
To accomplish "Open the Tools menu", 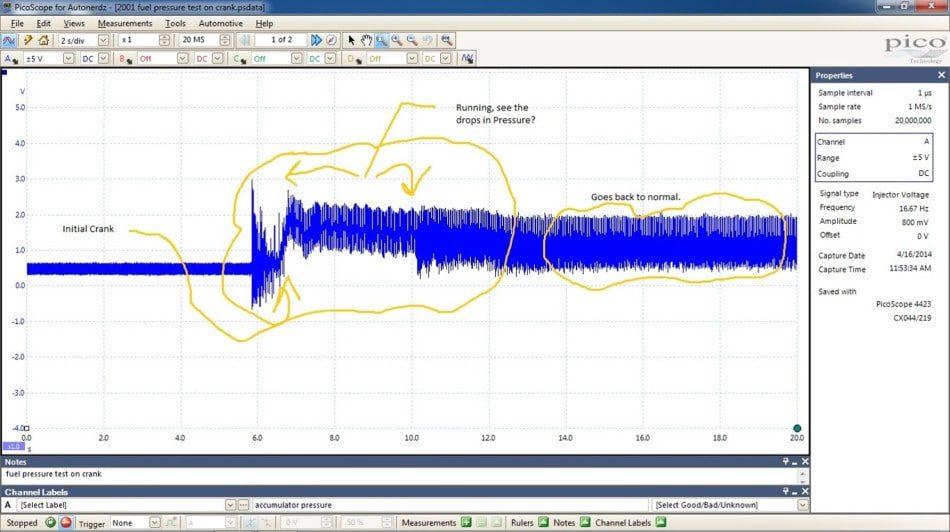I will pos(175,23).
